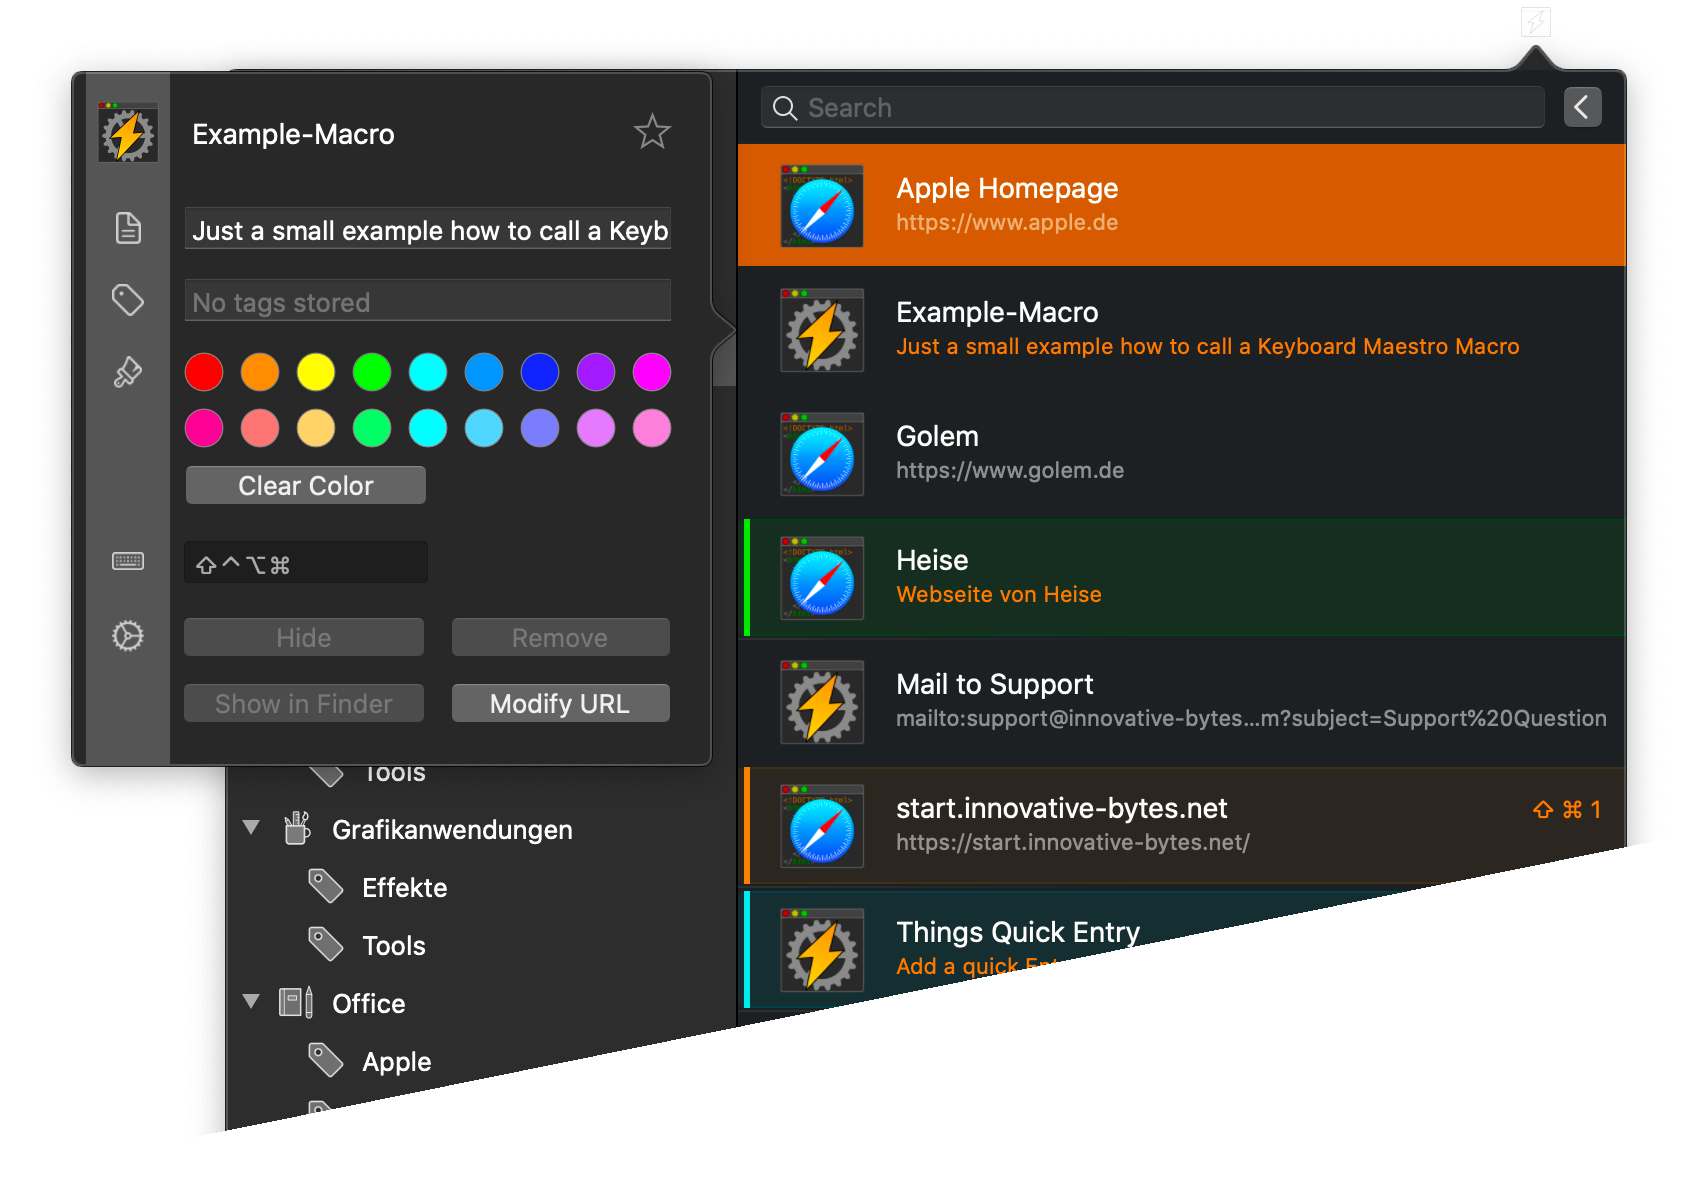The width and height of the screenshot is (1698, 1188).
Task: Click the lightning menu bar icon at the top
Action: click(x=1536, y=21)
